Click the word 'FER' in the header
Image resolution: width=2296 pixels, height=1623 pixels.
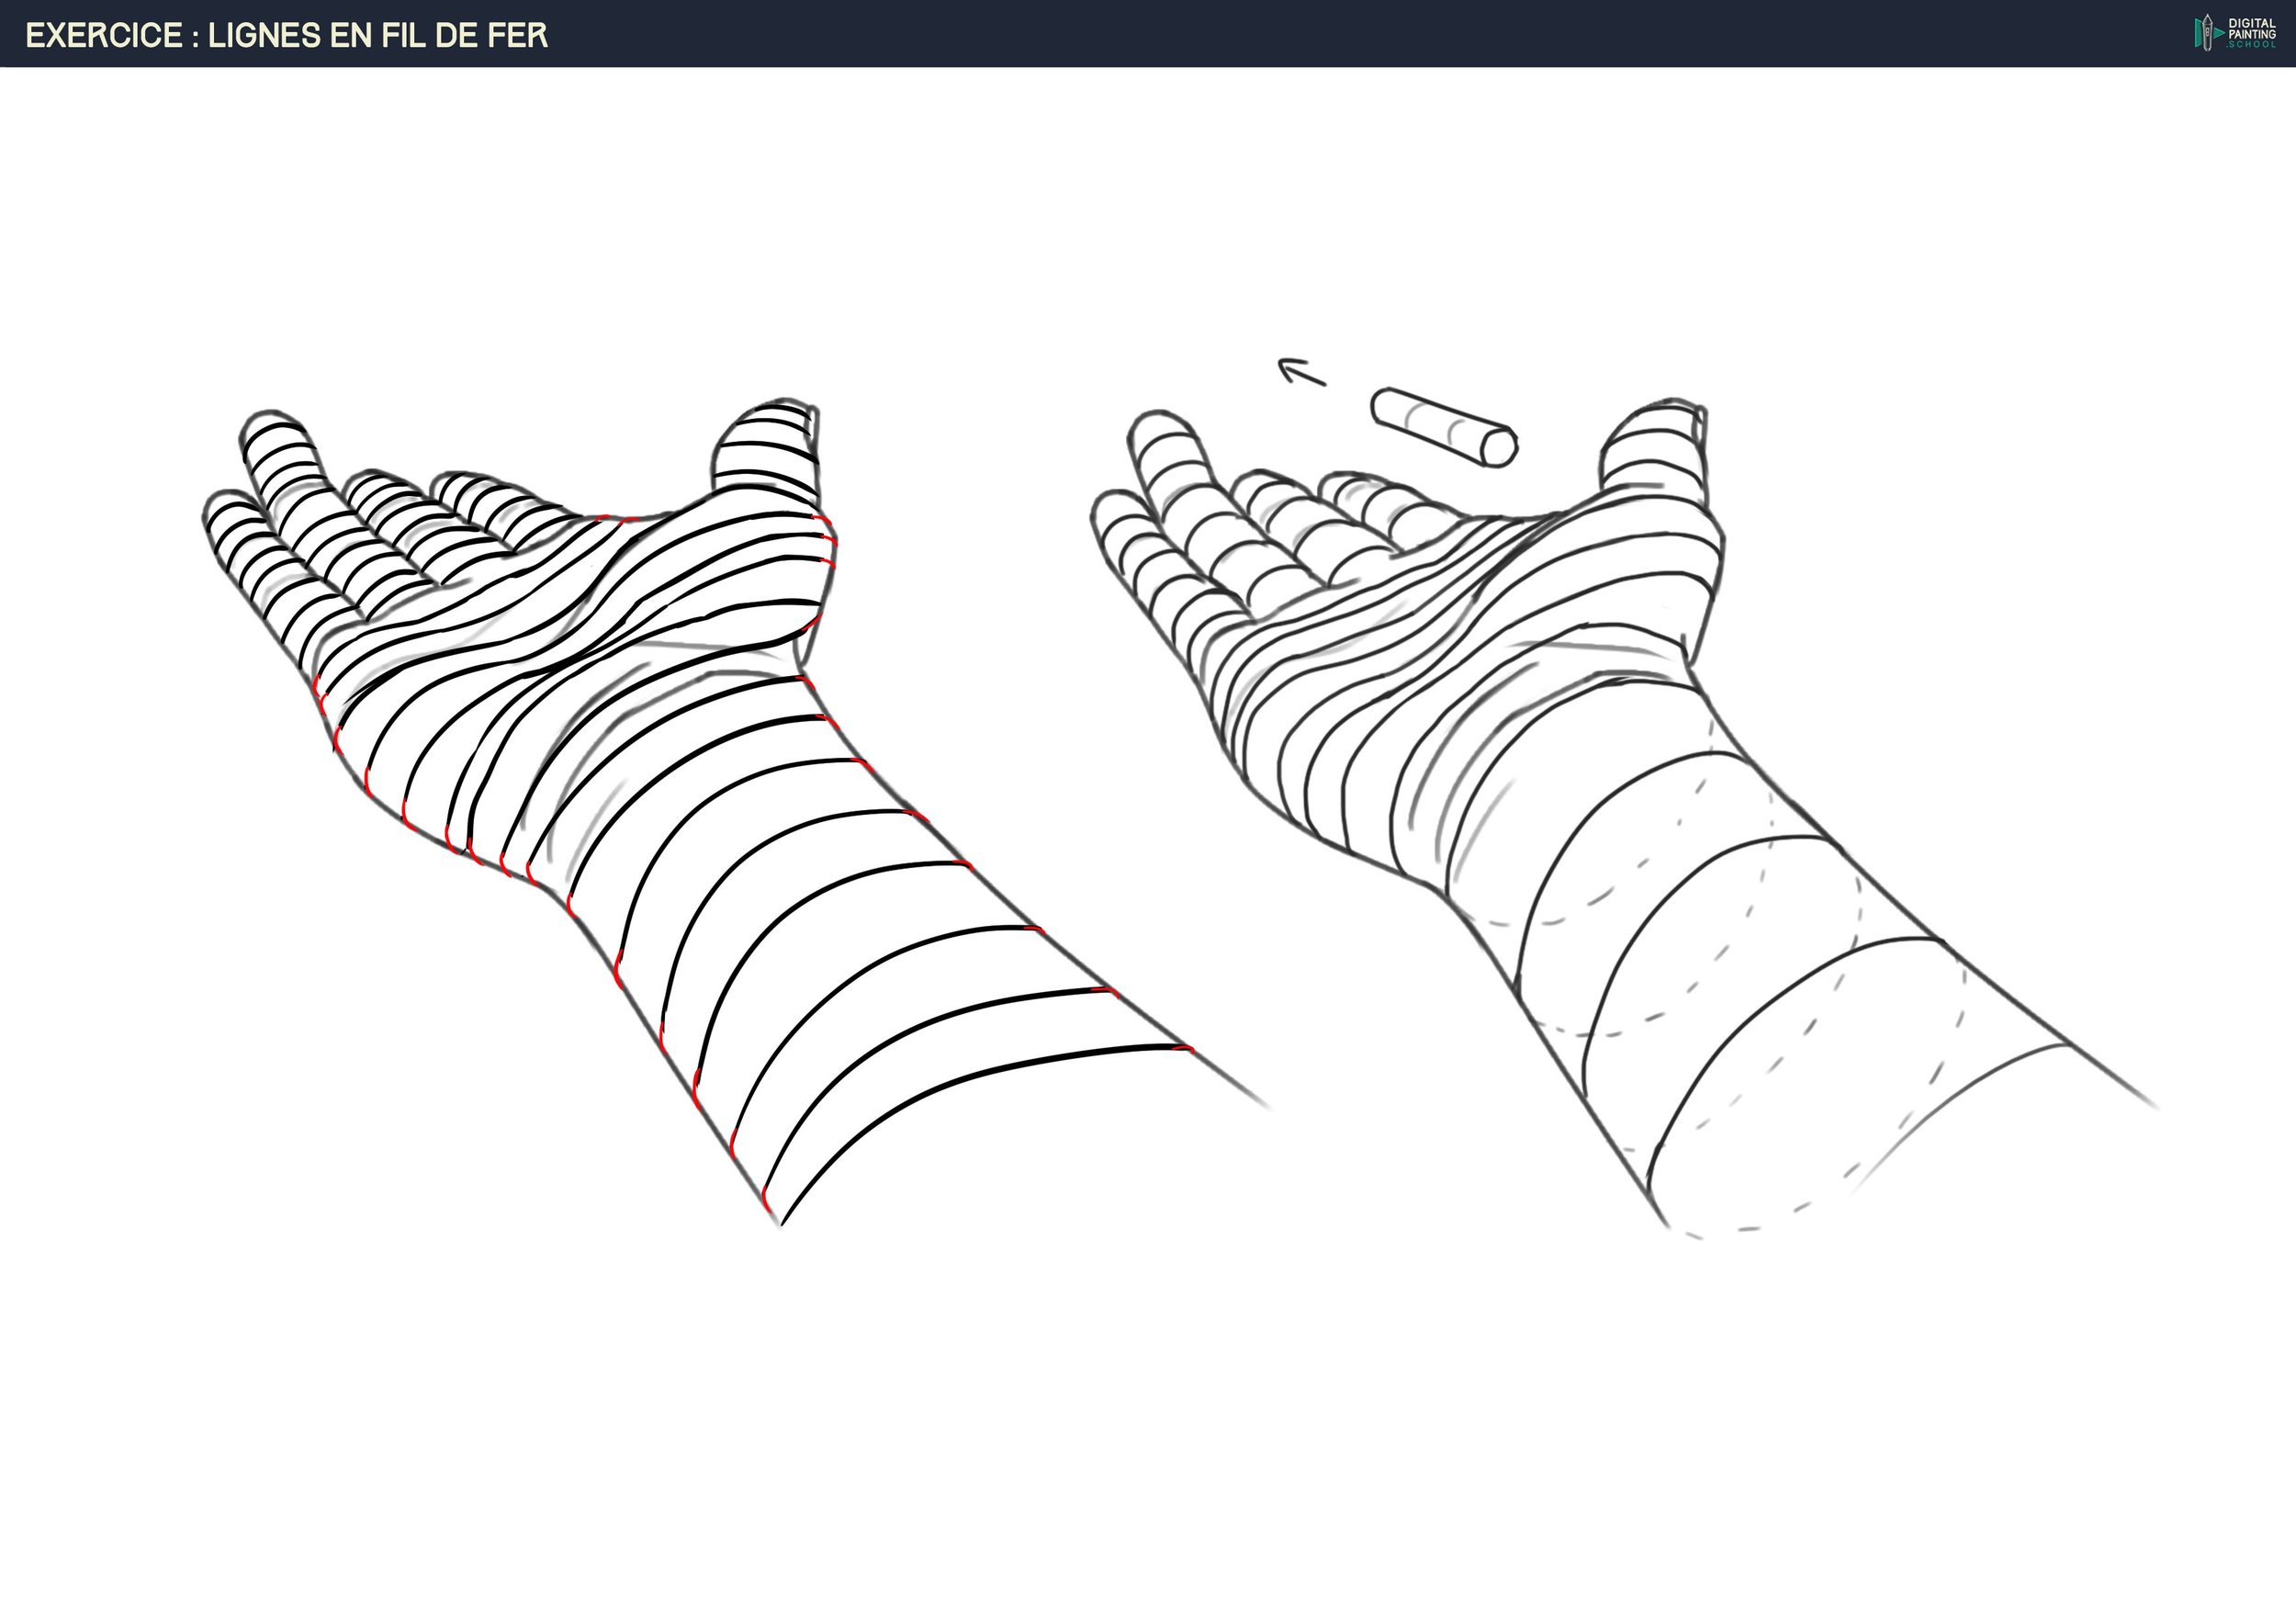[x=518, y=35]
